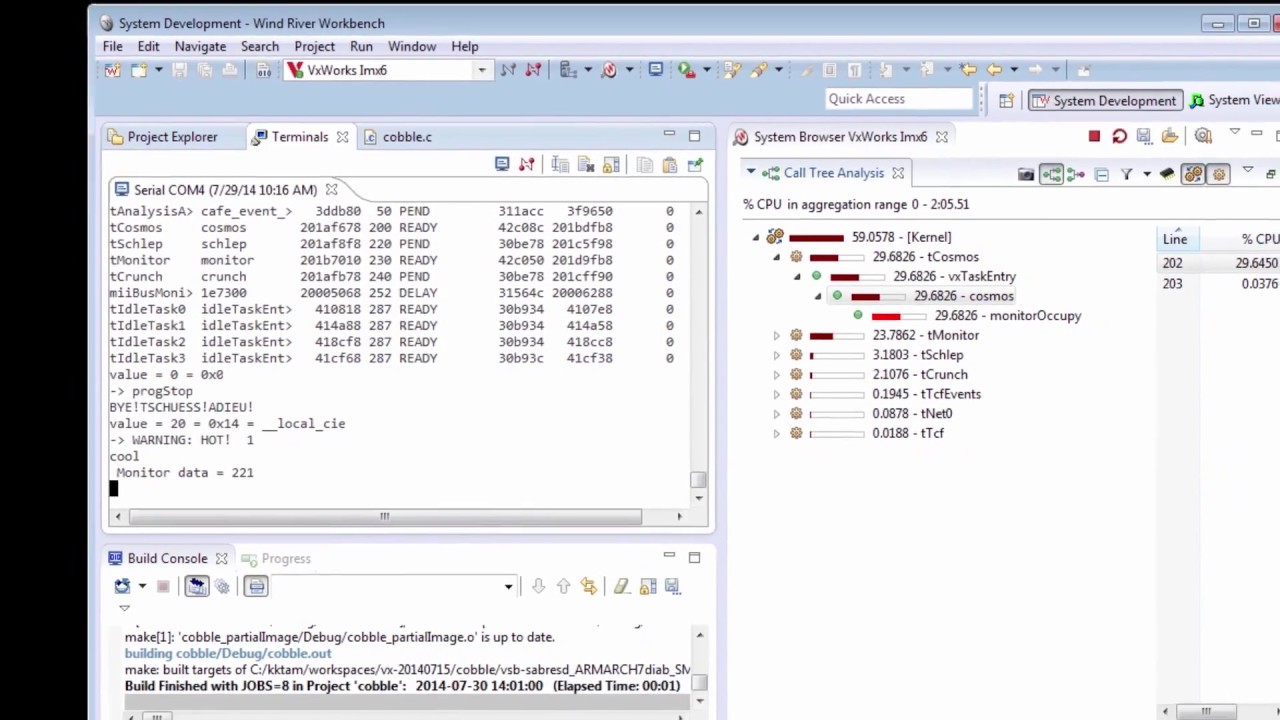Click the terminal horizontal scrollbar thumb

[384, 516]
